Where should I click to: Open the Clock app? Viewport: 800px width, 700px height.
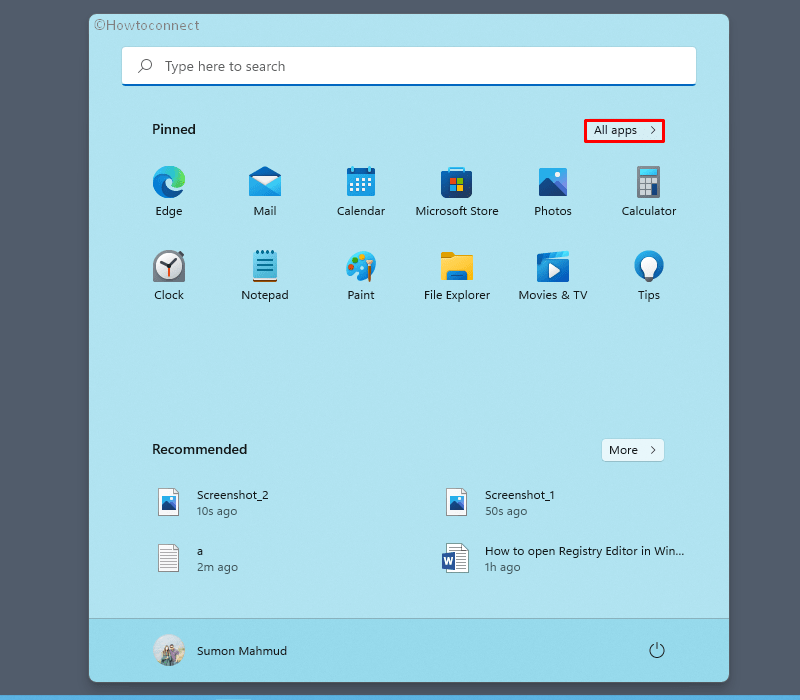coord(169,266)
